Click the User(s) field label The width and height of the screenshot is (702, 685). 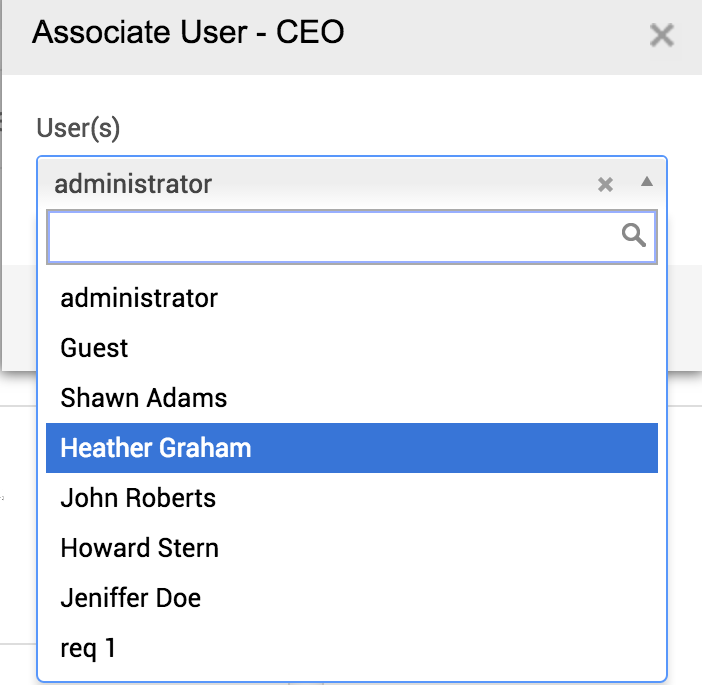pyautogui.click(x=78, y=127)
